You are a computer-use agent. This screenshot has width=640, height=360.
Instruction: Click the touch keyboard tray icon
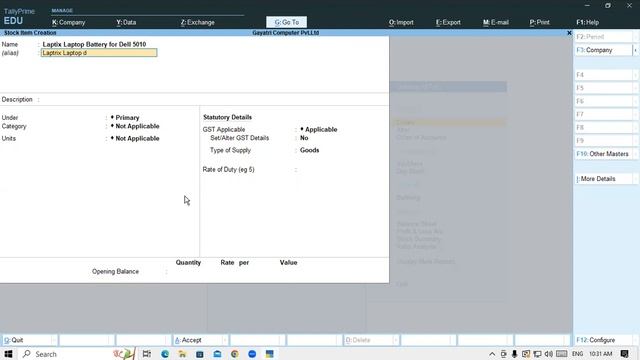[x=562, y=354]
